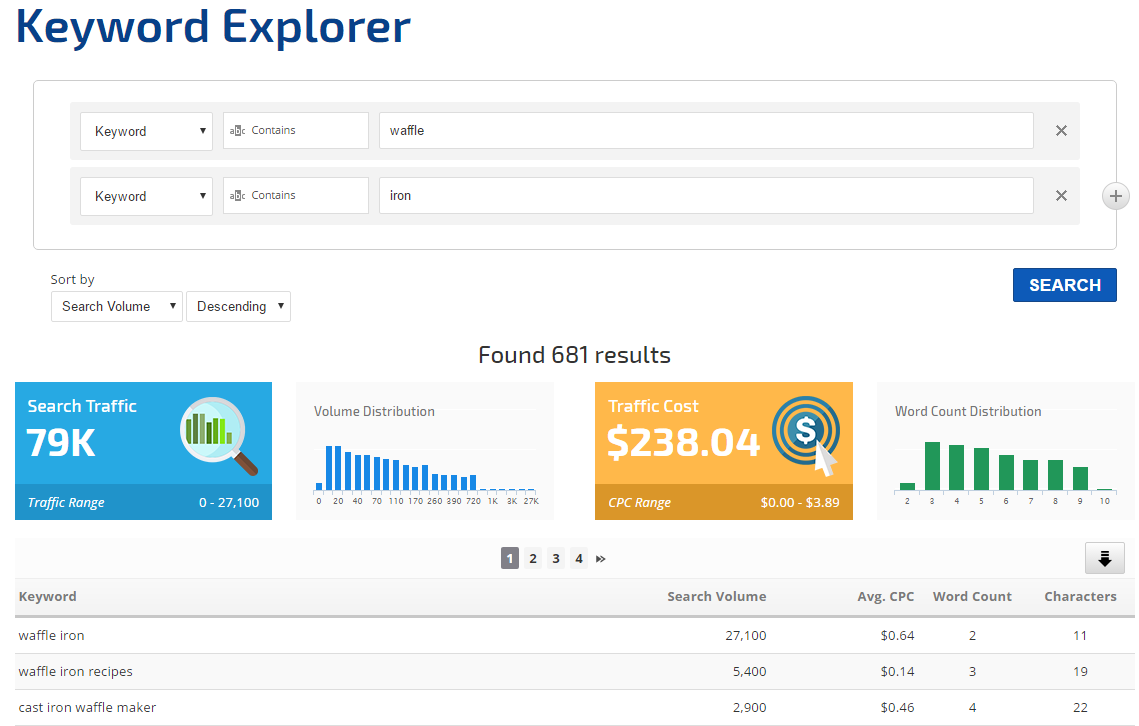The width and height of the screenshot is (1139, 726).
Task: Click the download export arrow icon
Action: point(1104,558)
